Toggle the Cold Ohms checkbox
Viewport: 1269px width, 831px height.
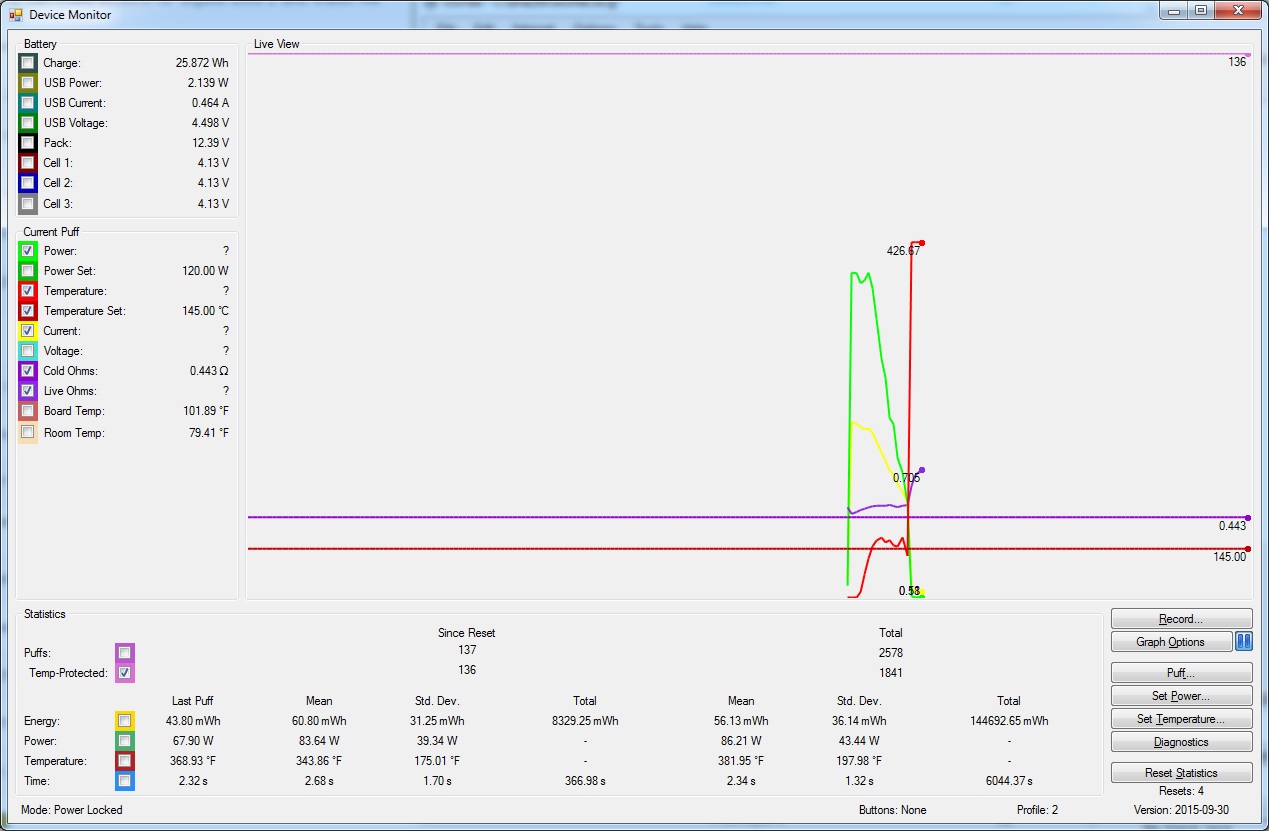click(x=27, y=371)
